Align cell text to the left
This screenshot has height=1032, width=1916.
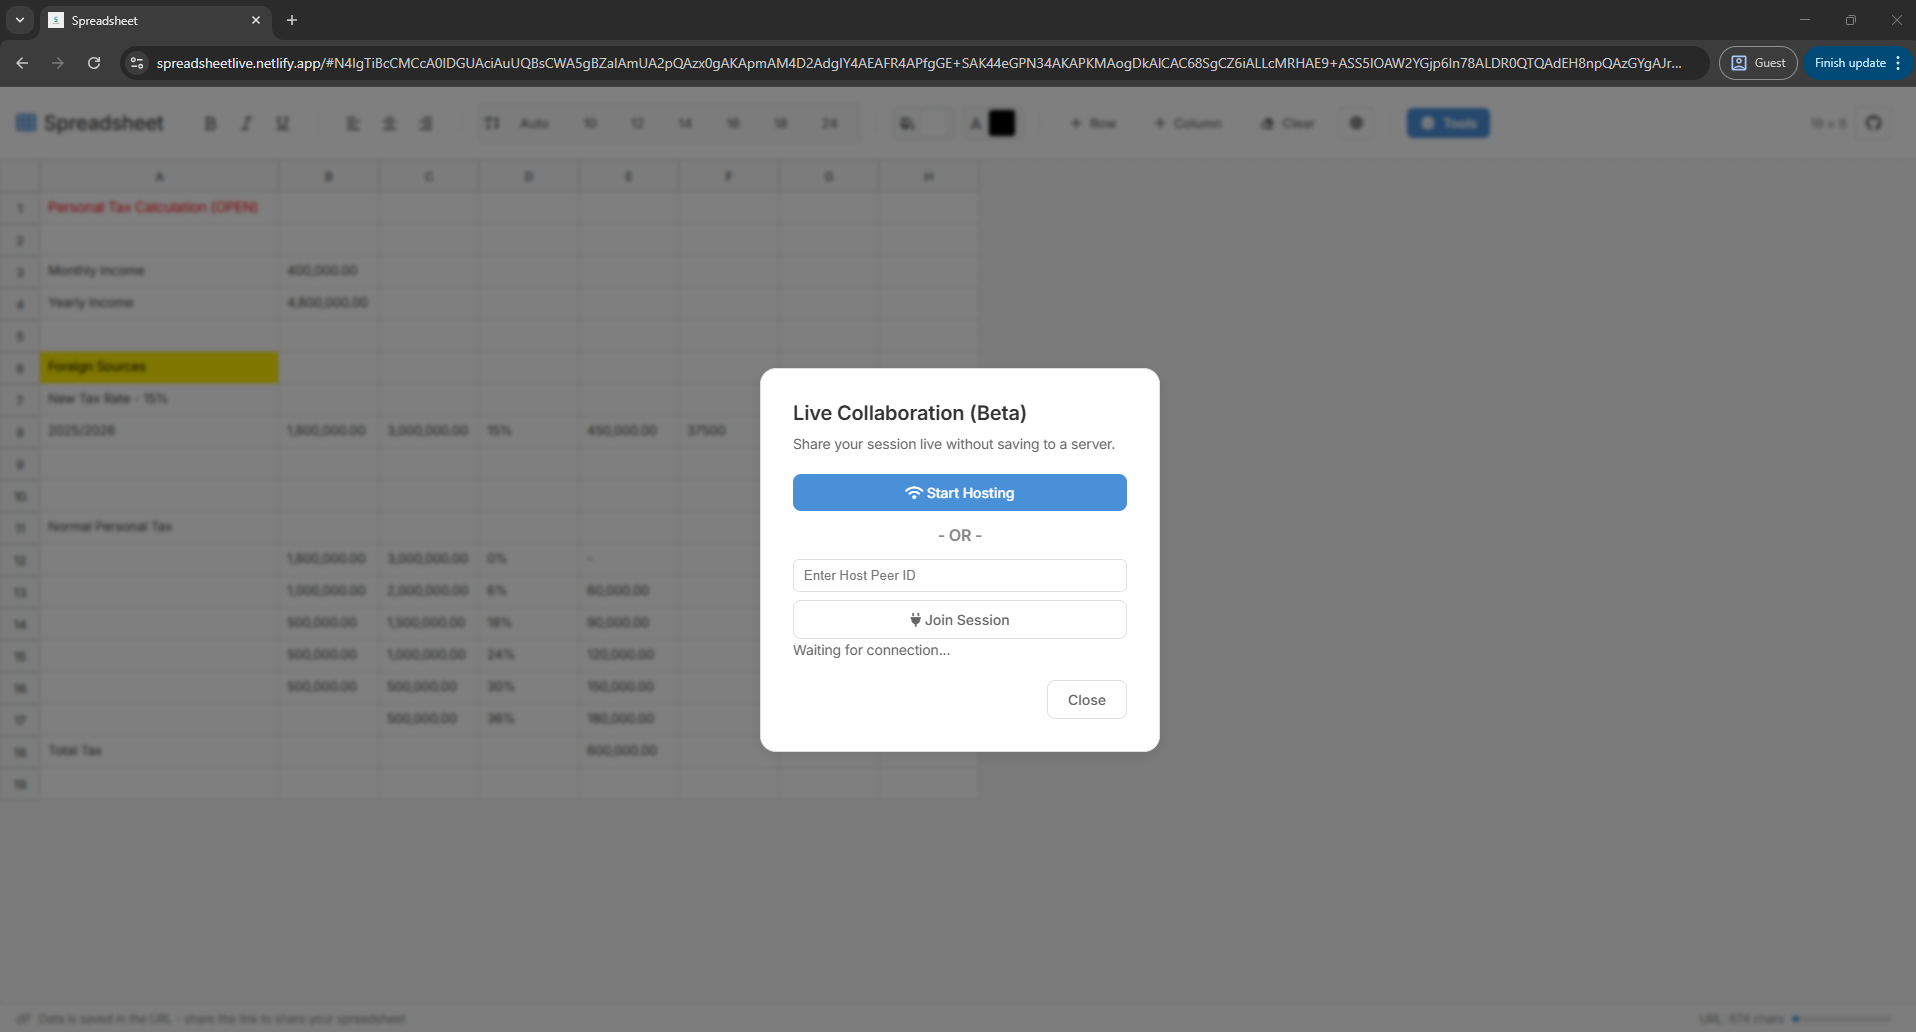point(352,122)
